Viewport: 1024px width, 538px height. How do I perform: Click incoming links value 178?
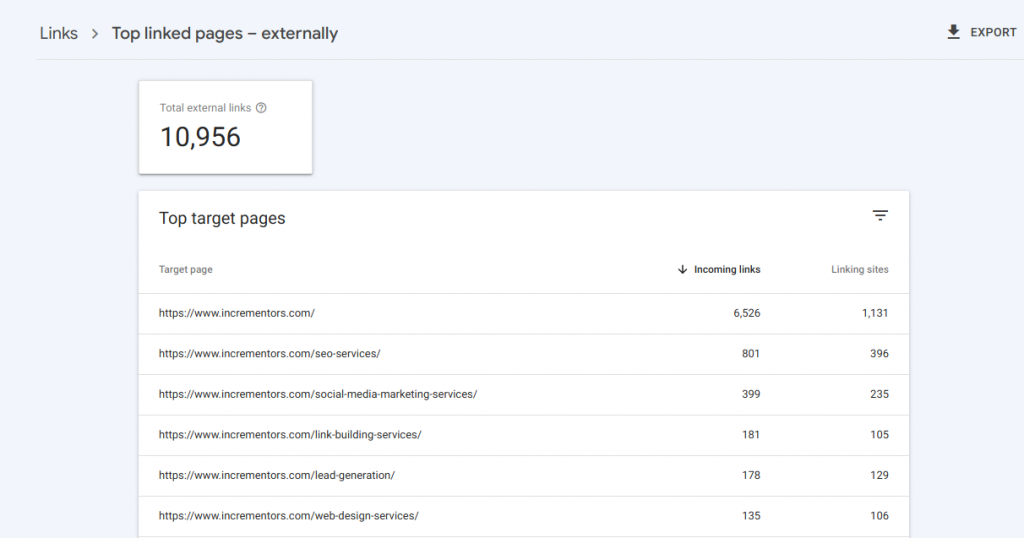click(751, 475)
